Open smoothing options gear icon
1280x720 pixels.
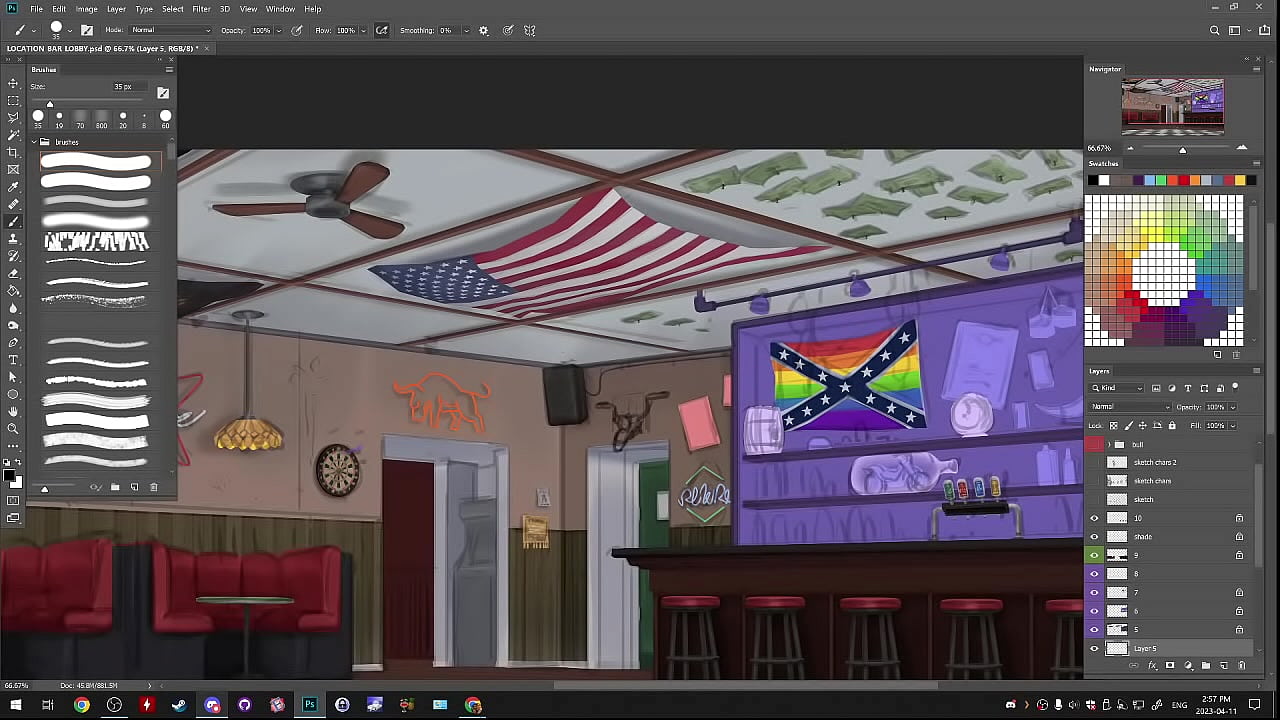coord(484,31)
